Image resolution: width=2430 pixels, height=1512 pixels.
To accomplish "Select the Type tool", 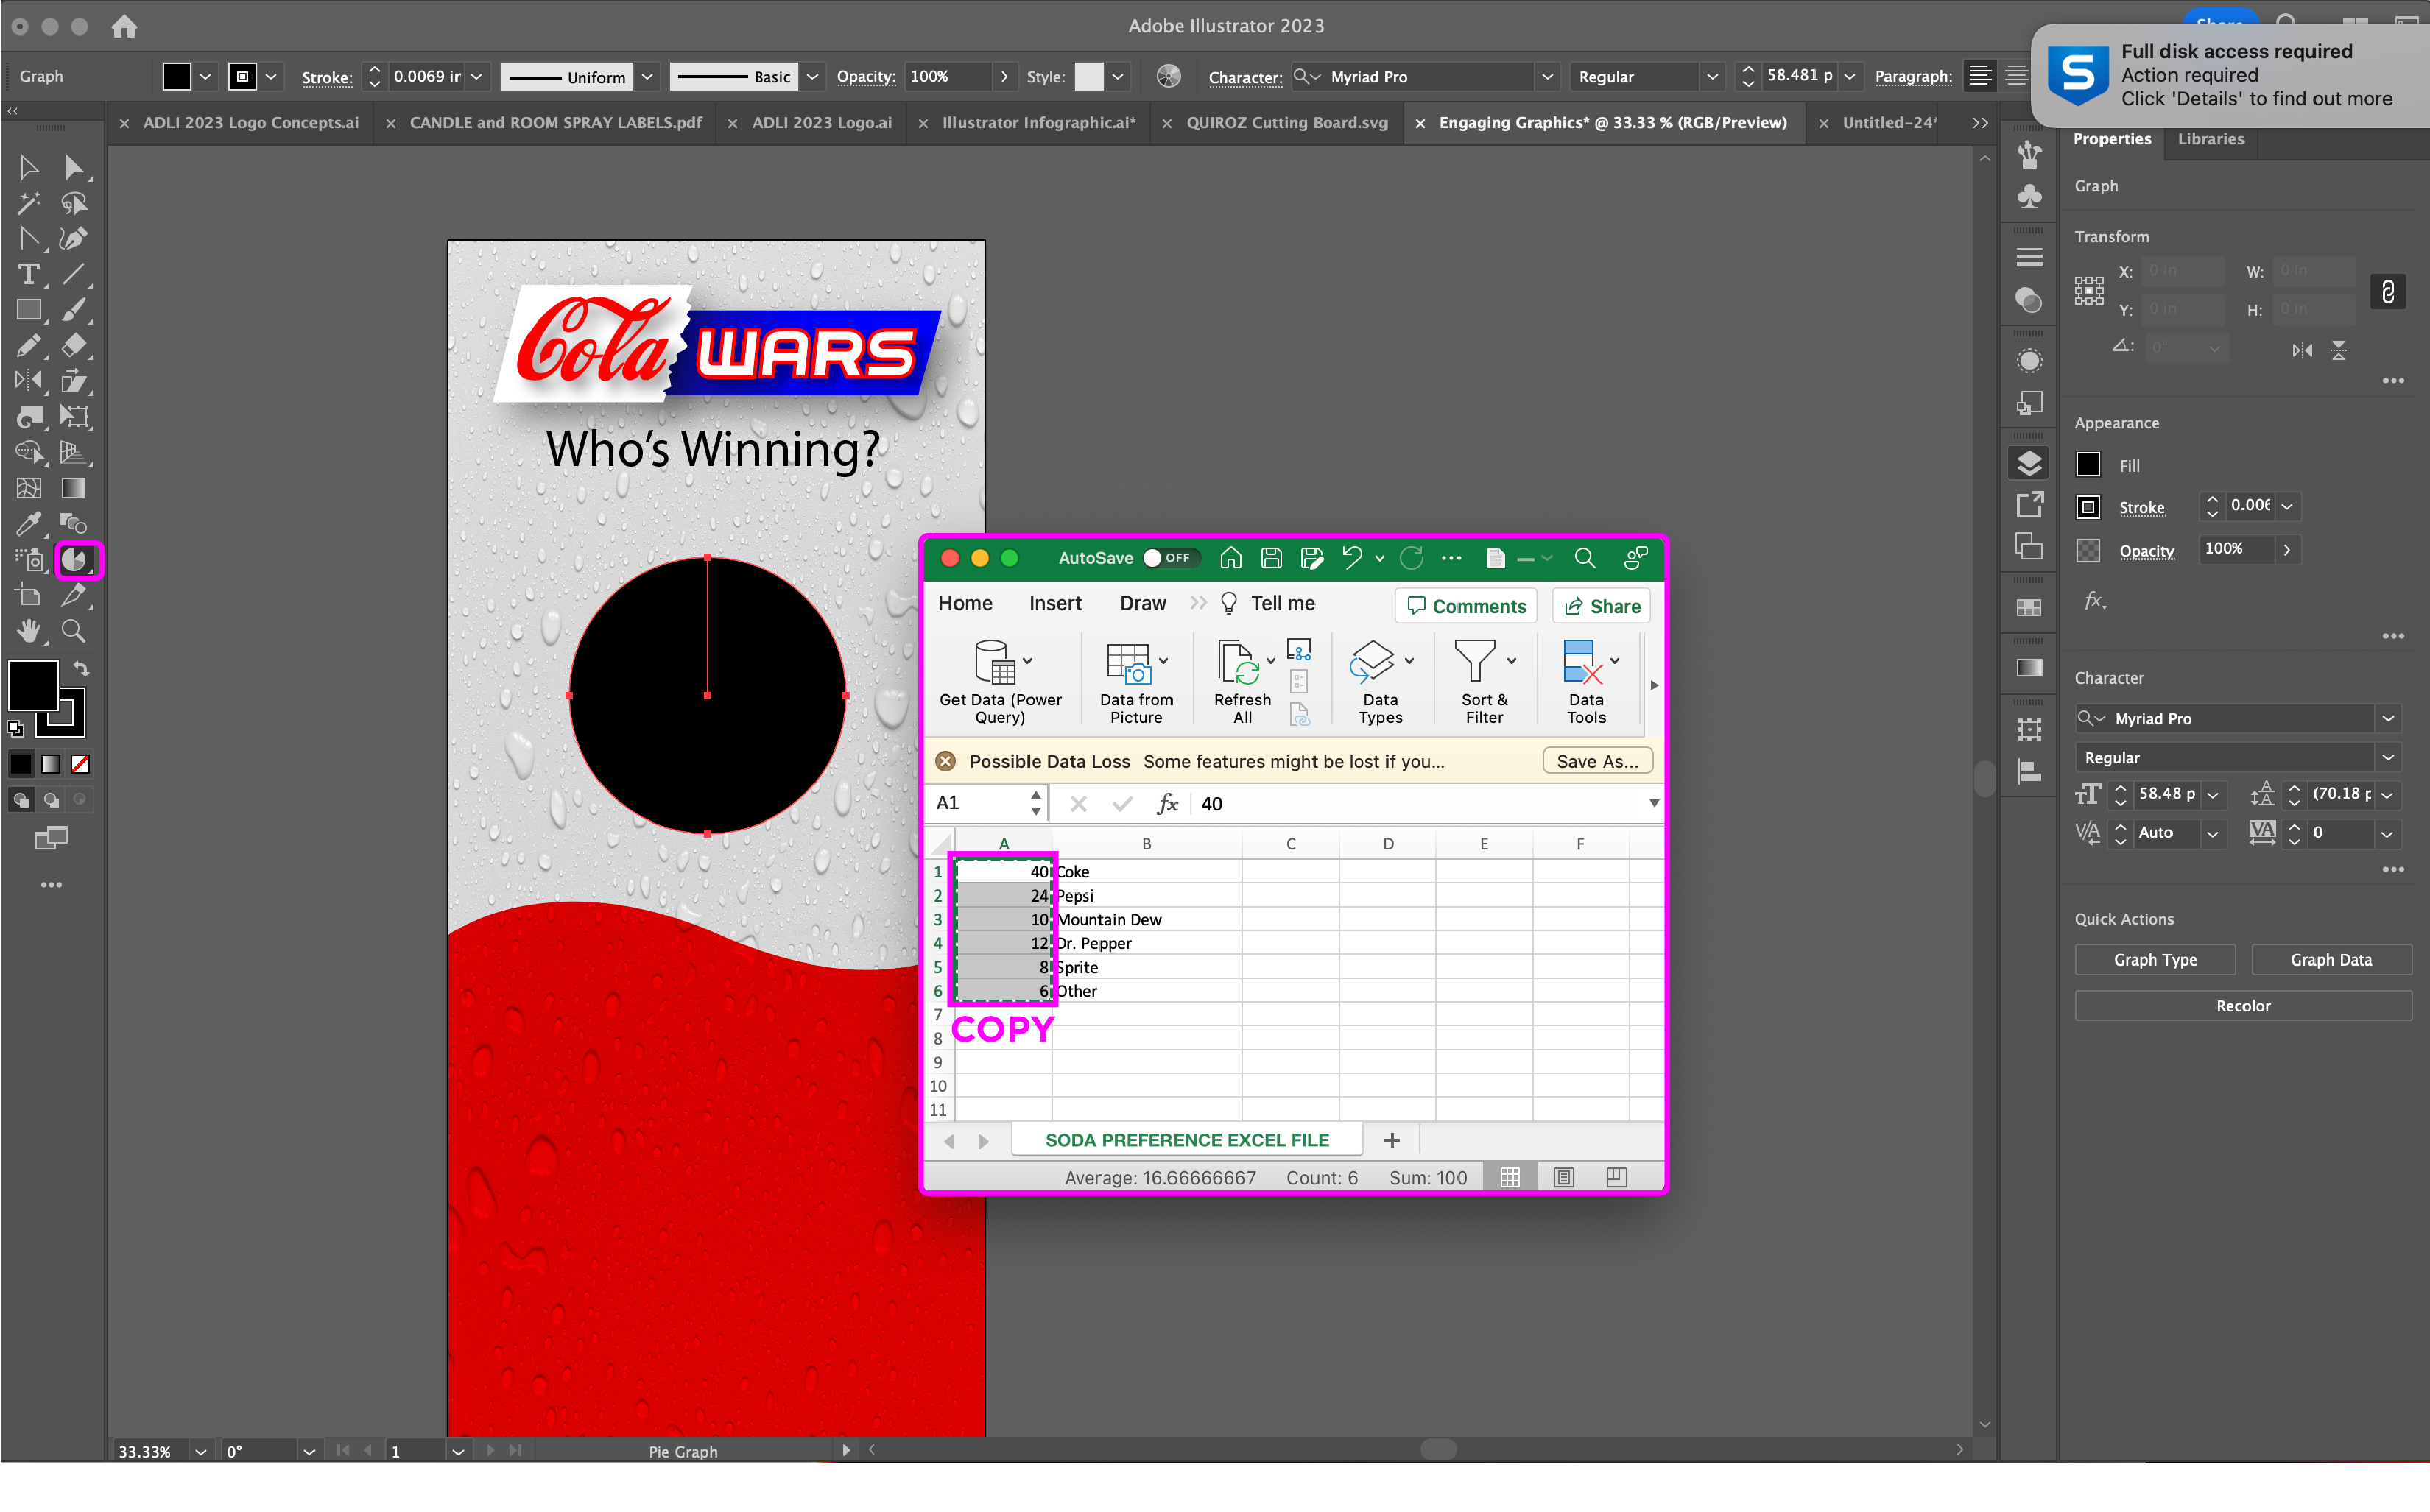I will click(28, 274).
